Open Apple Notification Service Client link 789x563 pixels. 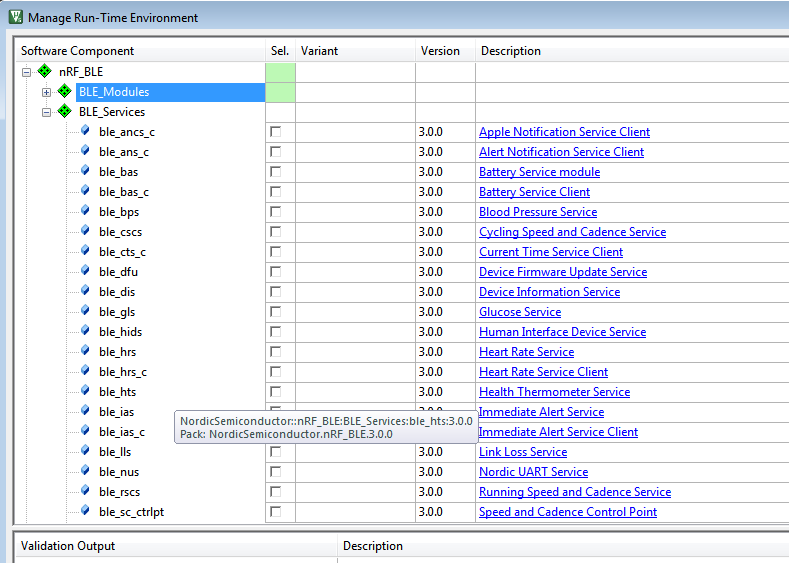(x=564, y=132)
